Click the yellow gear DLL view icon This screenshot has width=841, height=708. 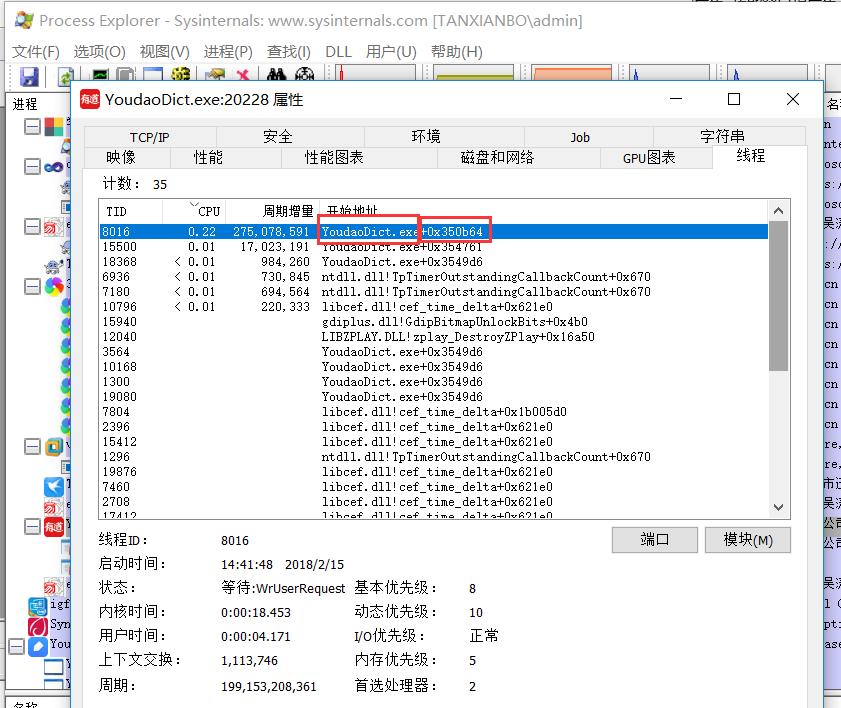point(180,75)
